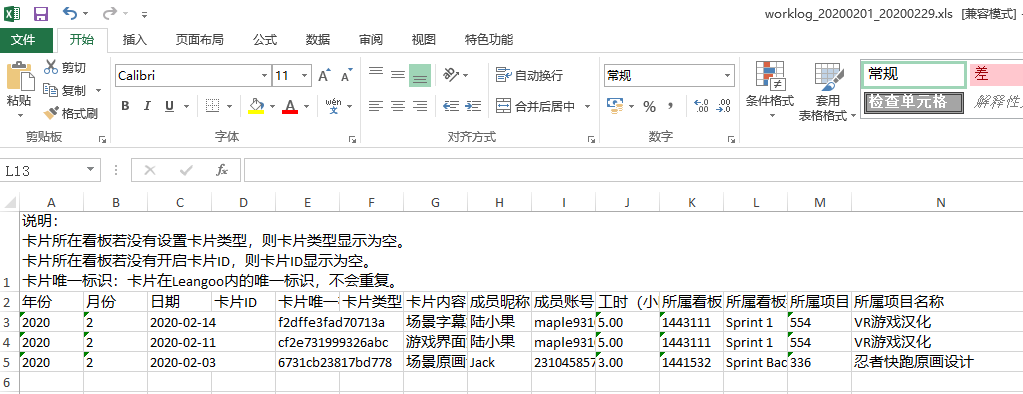The height and width of the screenshot is (394, 1023).
Task: Click the 格式刷 format painter
Action: 70,114
